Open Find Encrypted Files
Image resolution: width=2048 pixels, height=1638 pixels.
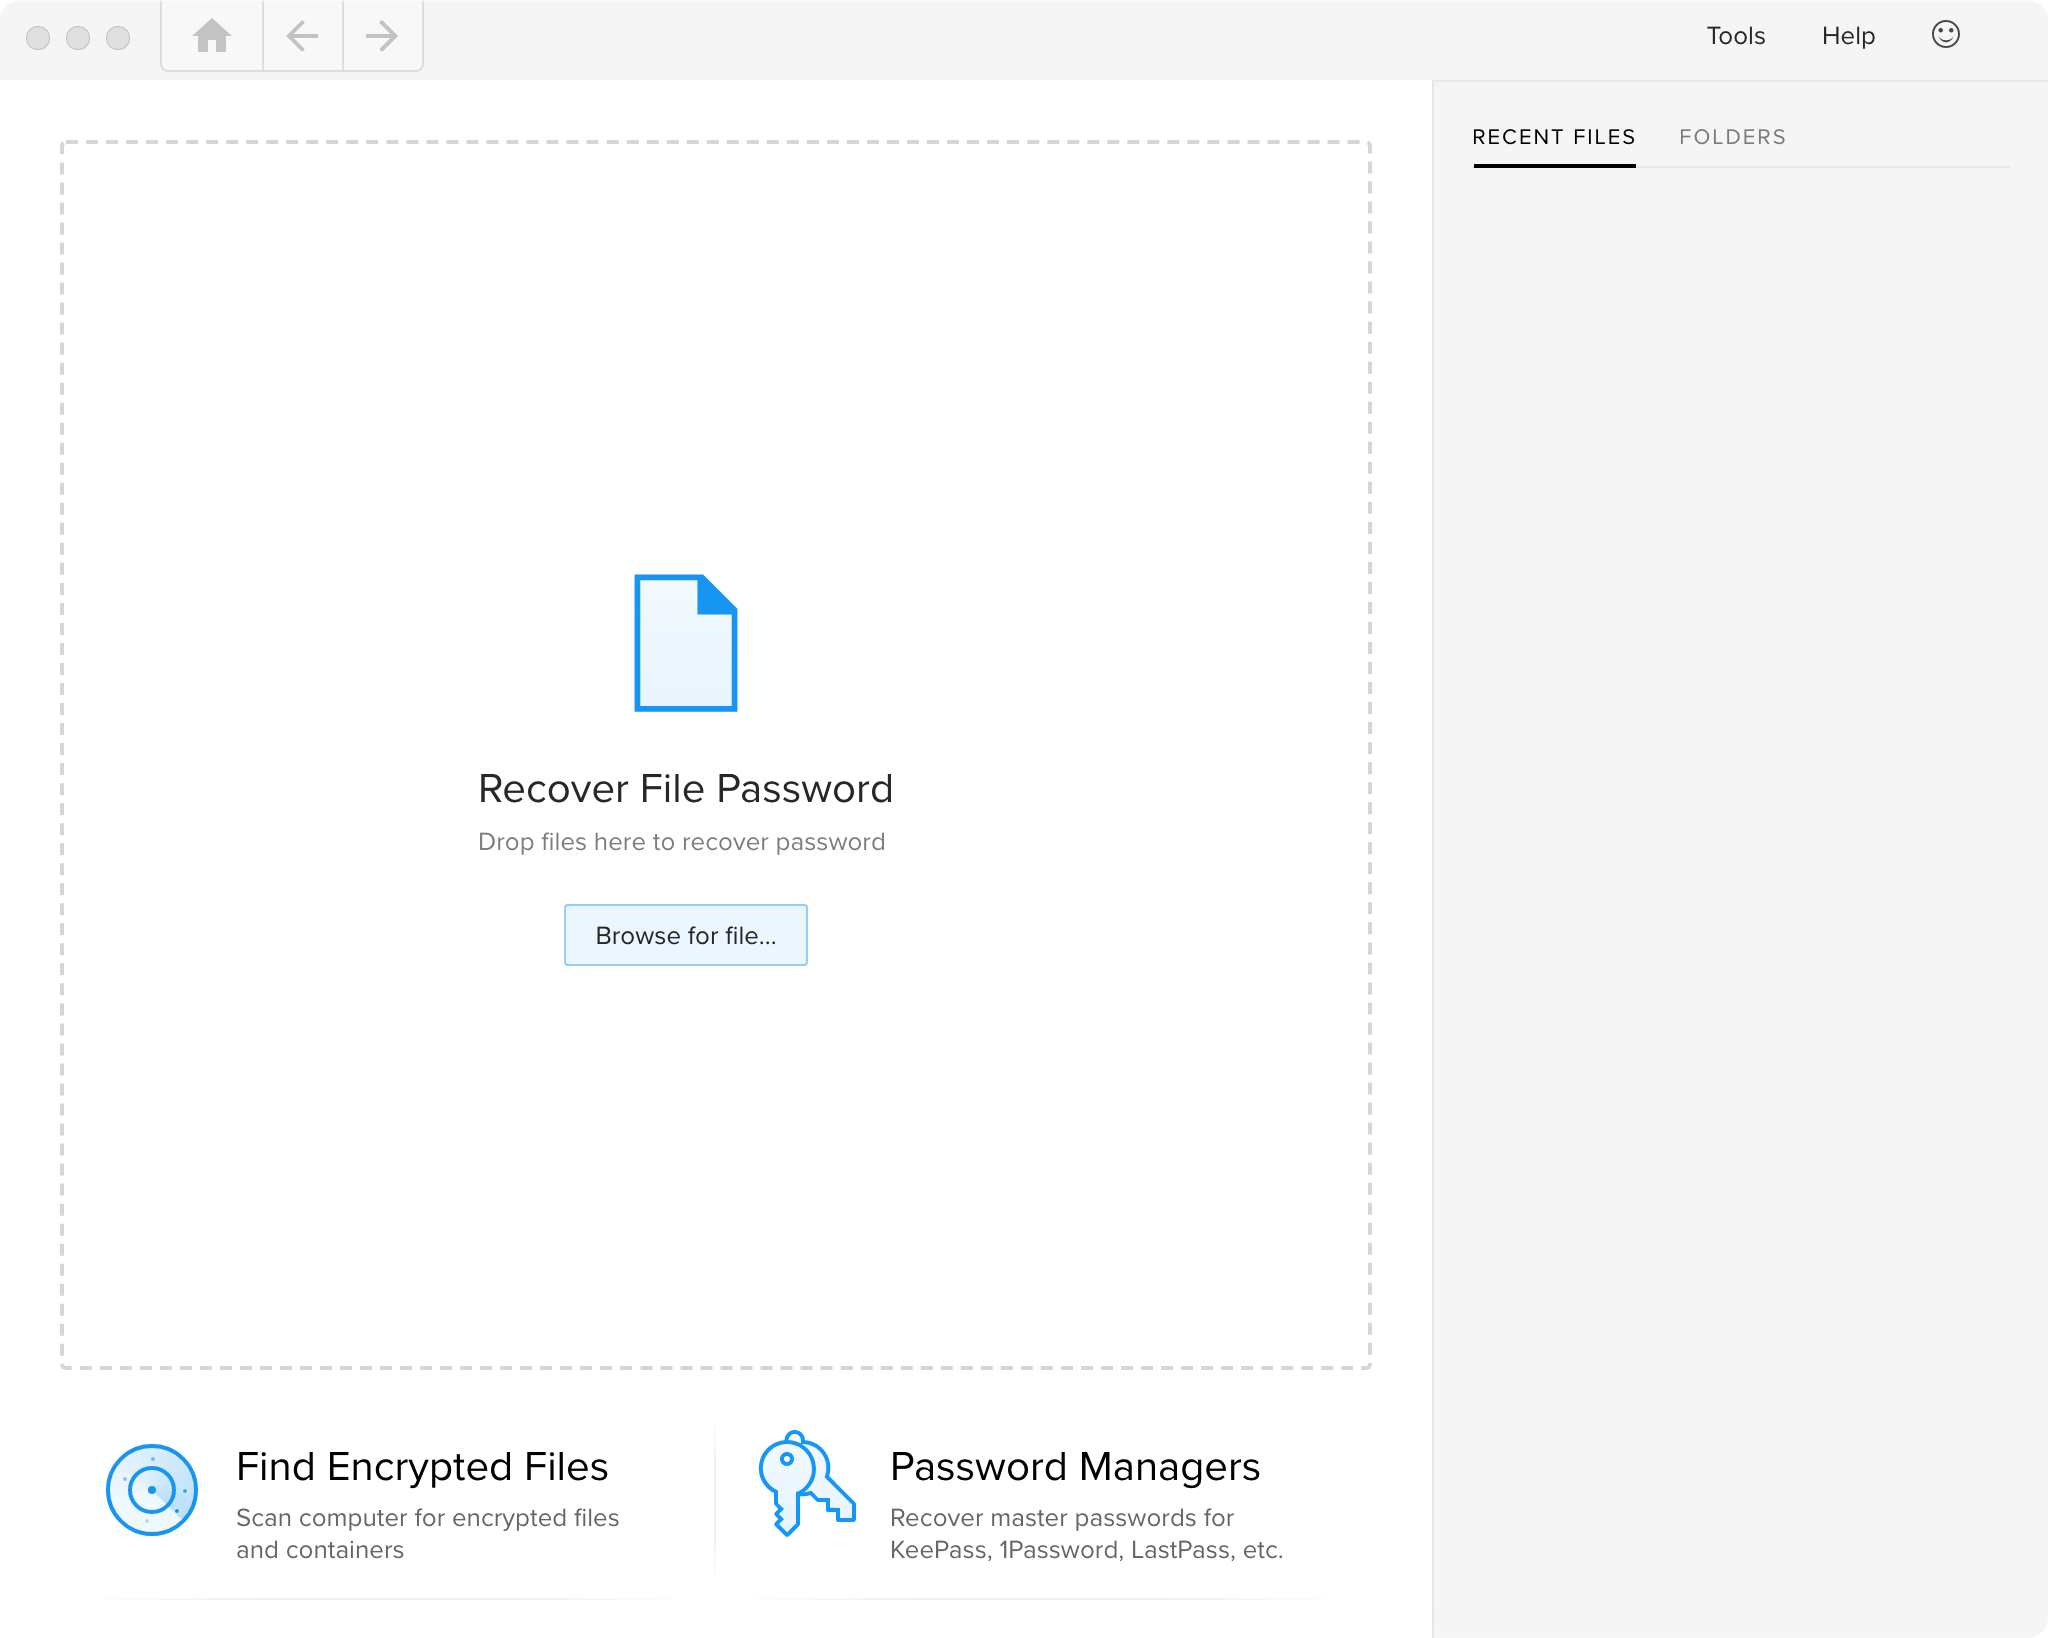[422, 1467]
